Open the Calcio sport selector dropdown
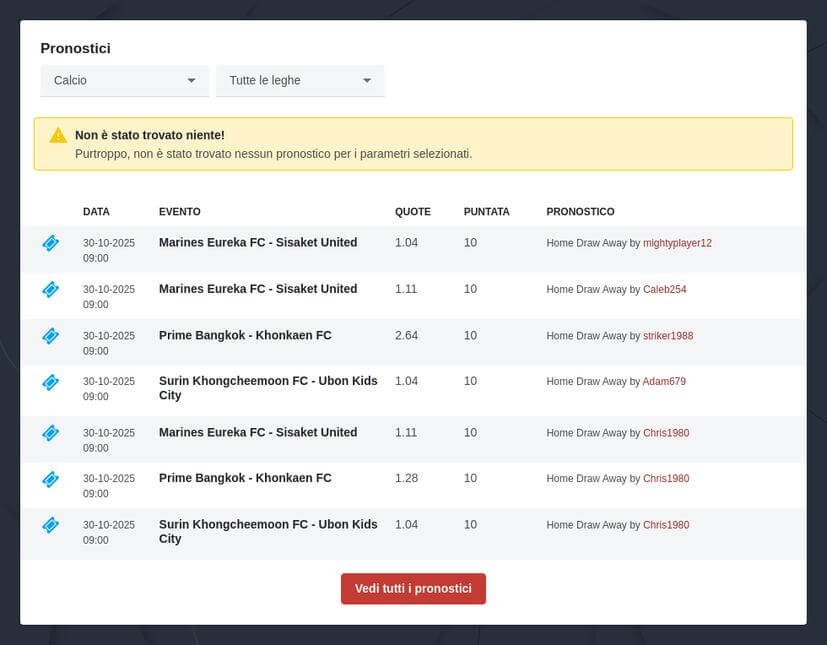The image size is (827, 645). pyautogui.click(x=124, y=80)
